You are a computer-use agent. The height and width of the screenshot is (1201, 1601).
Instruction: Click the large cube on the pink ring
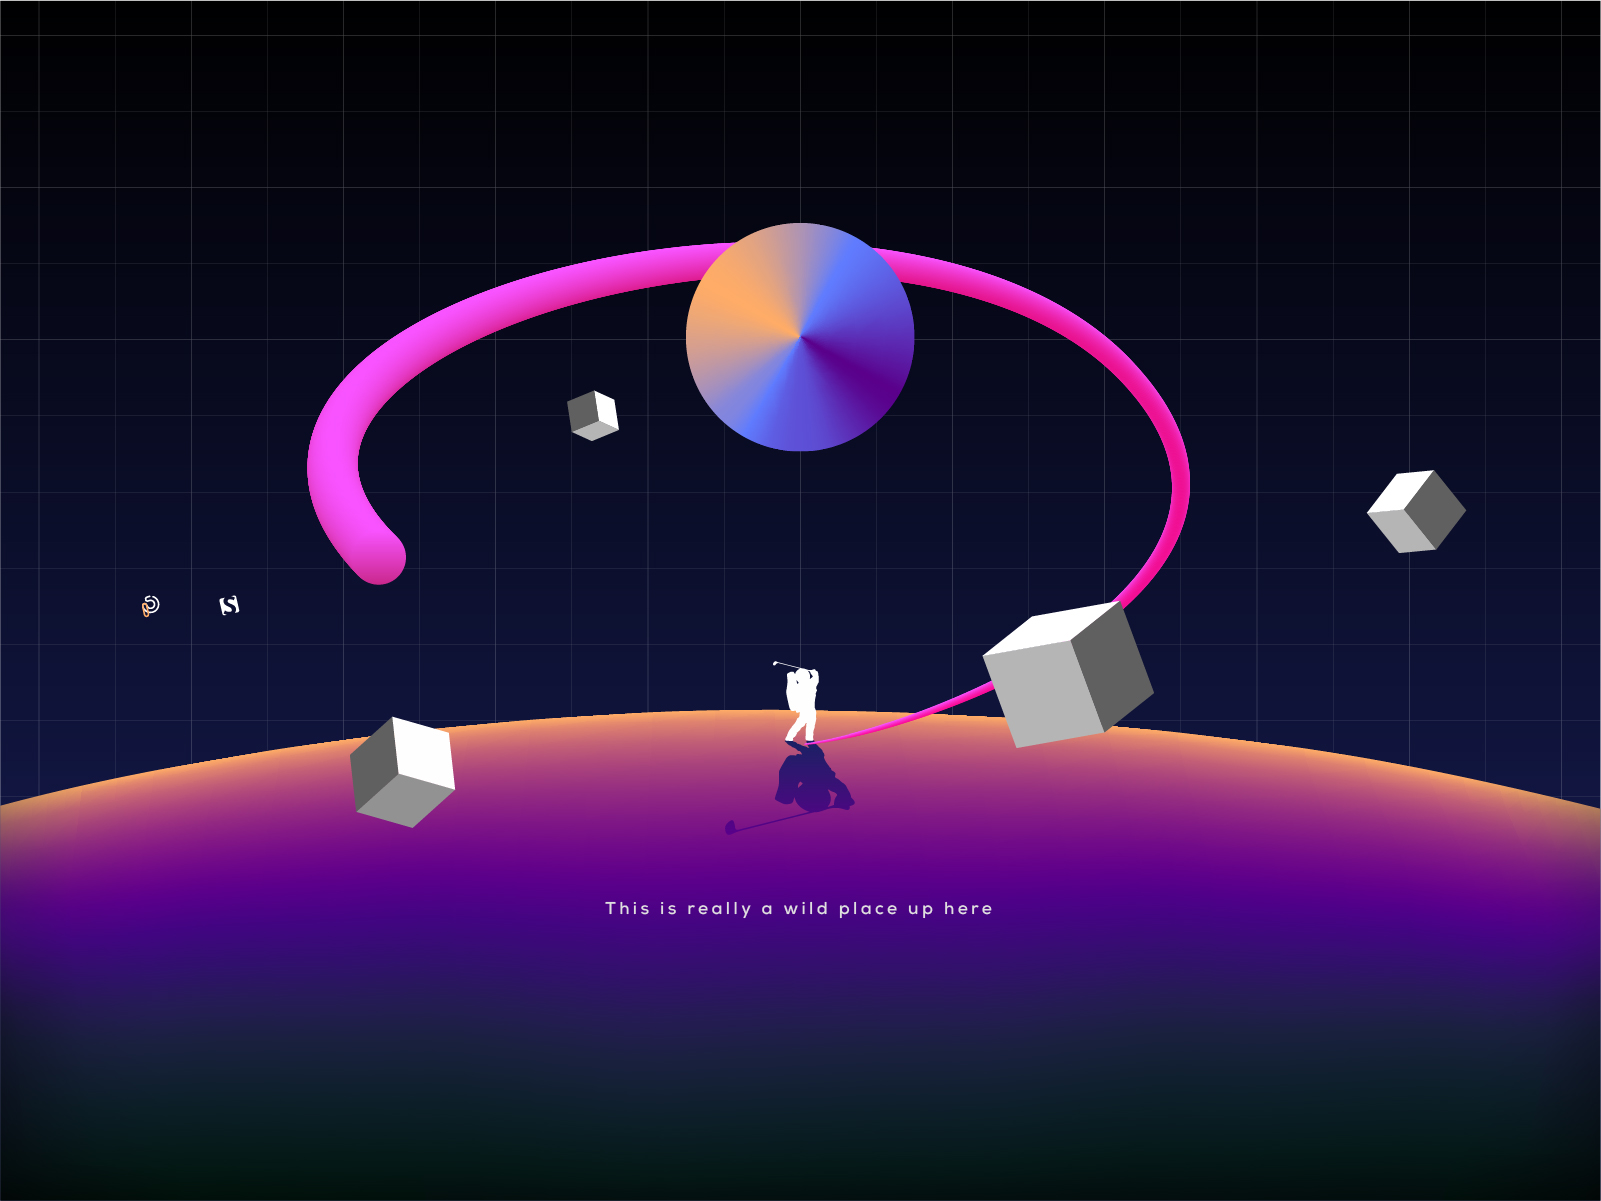[1066, 676]
